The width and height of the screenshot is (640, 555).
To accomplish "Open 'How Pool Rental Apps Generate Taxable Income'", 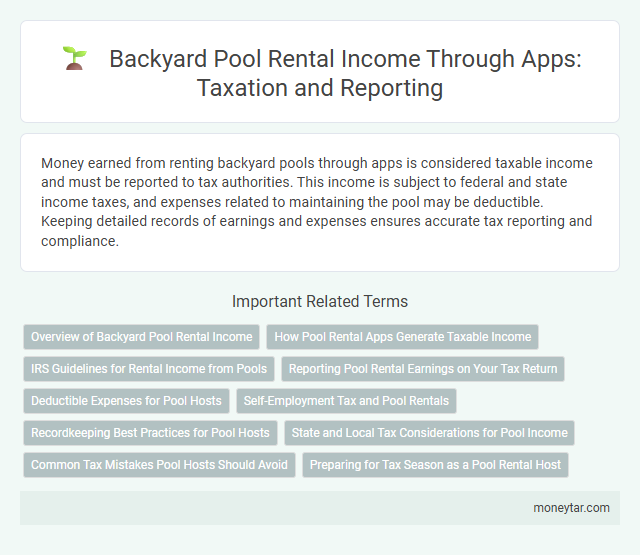I will point(402,337).
